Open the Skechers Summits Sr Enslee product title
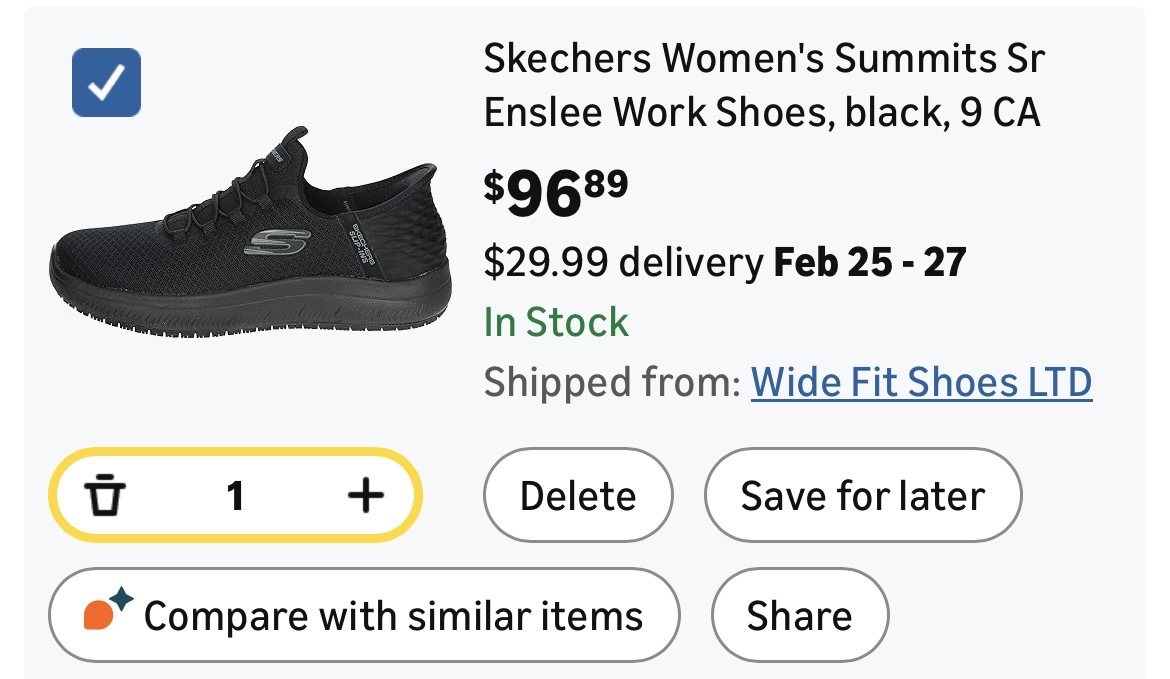 pos(763,86)
